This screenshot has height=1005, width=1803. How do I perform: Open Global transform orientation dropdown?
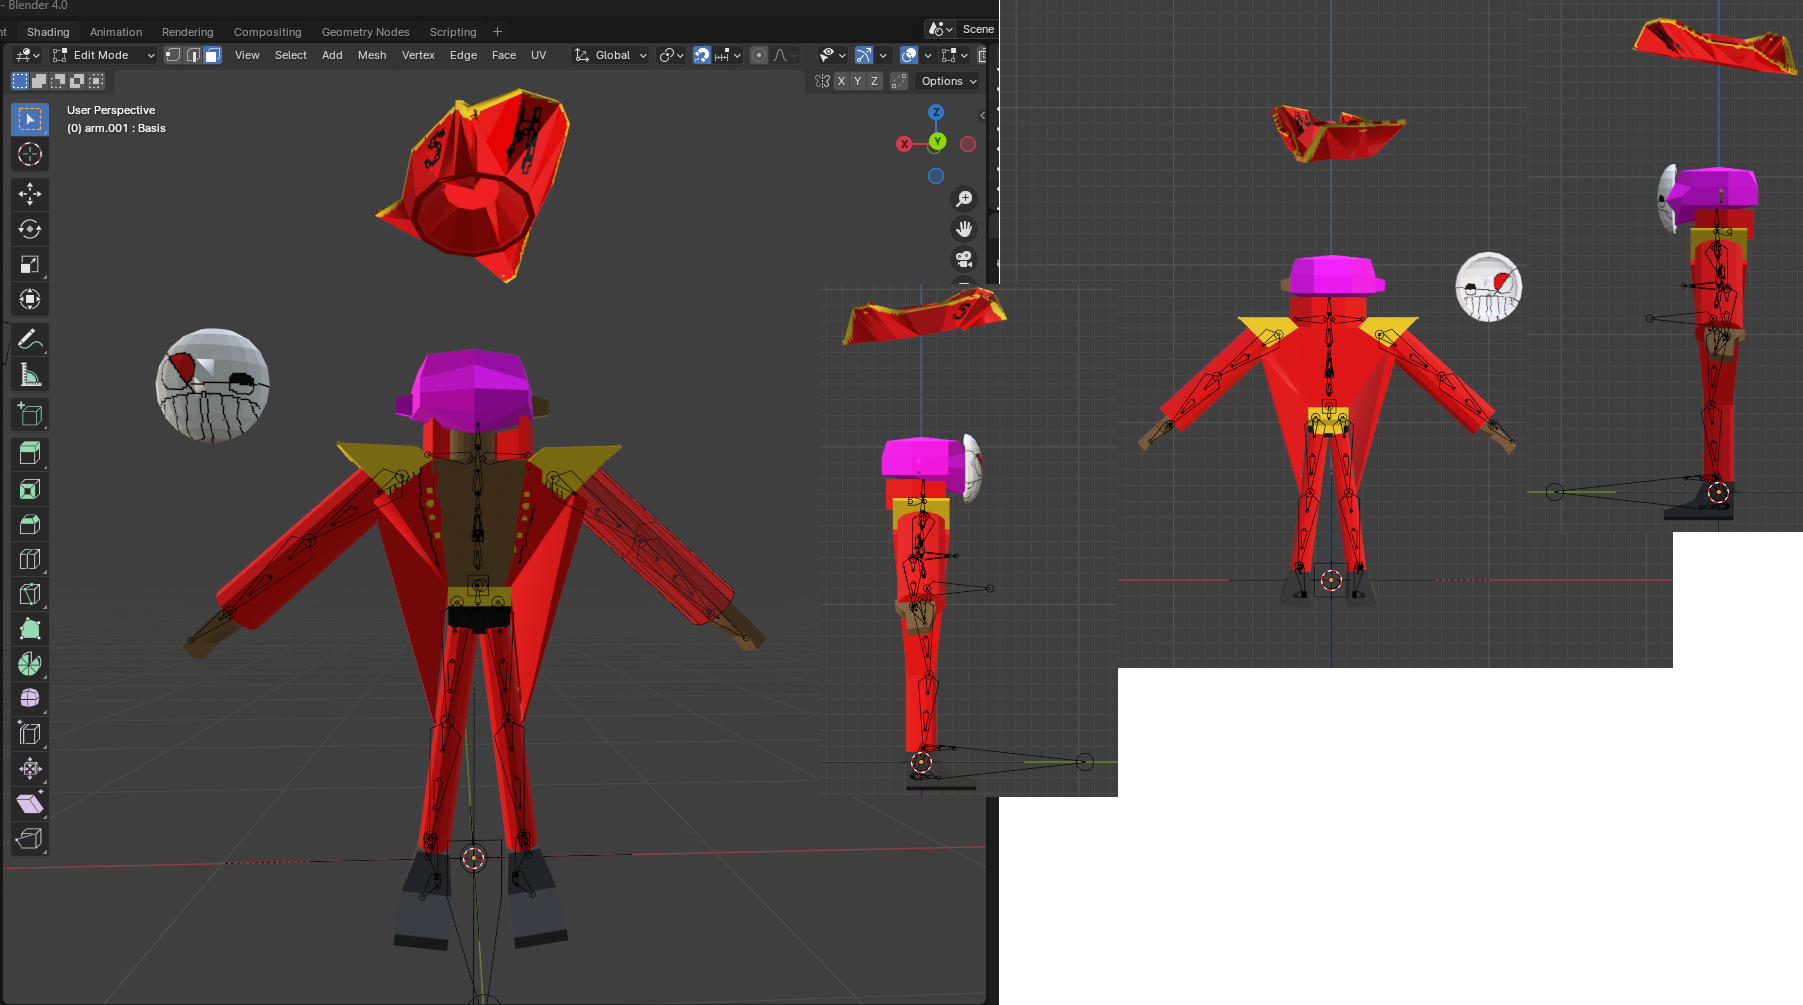611,55
